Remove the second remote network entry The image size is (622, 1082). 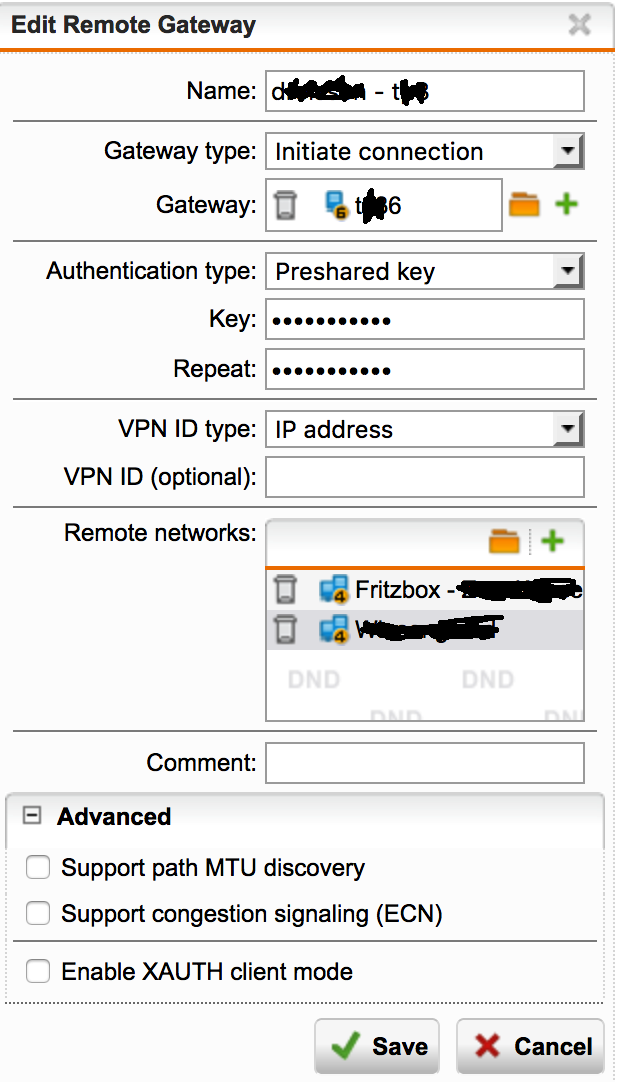[286, 630]
